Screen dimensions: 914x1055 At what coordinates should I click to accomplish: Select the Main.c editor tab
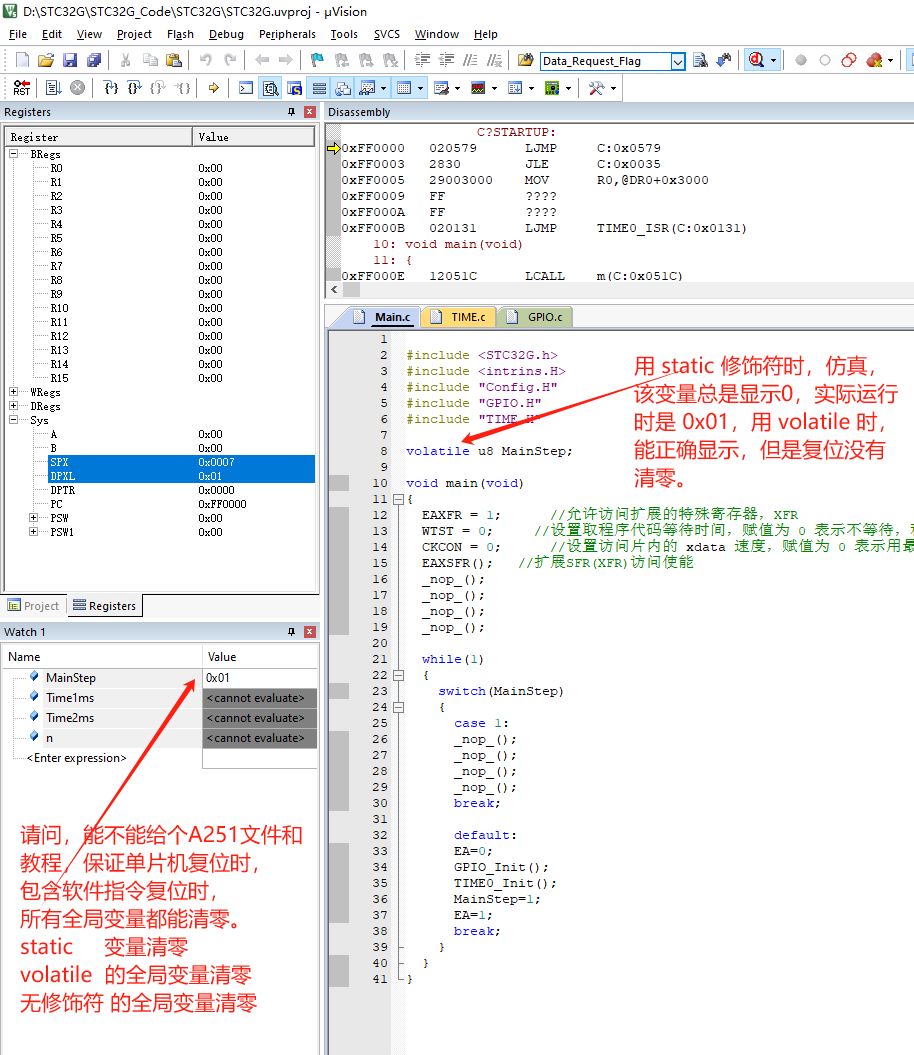coord(382,317)
